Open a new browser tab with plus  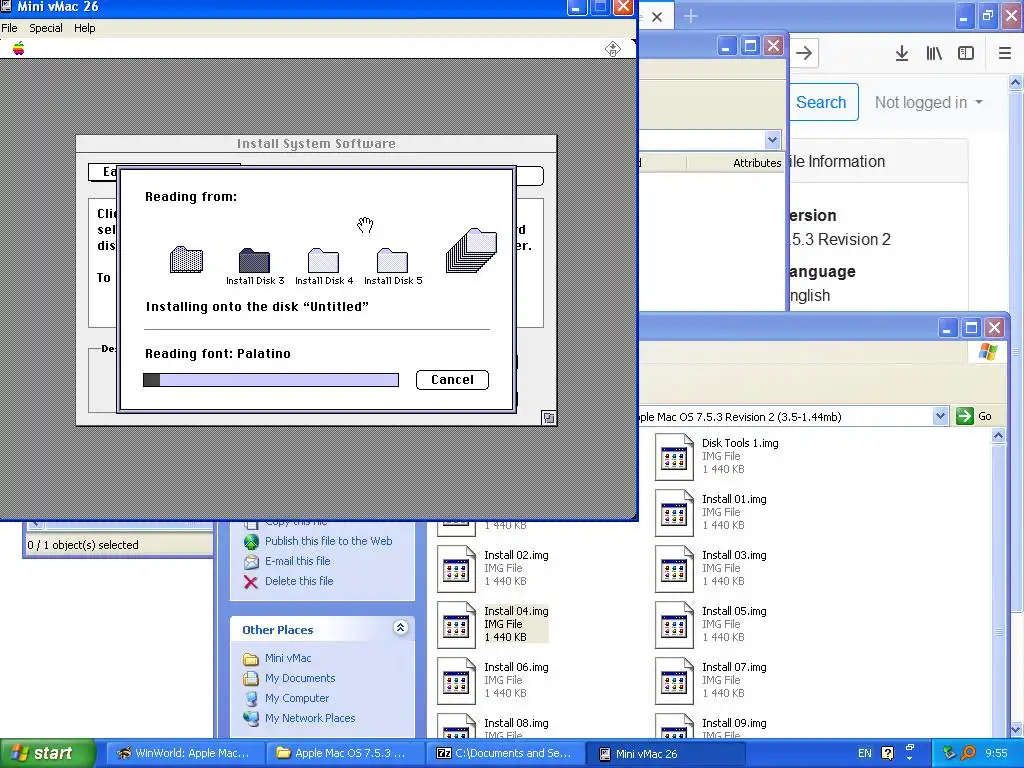[x=690, y=17]
